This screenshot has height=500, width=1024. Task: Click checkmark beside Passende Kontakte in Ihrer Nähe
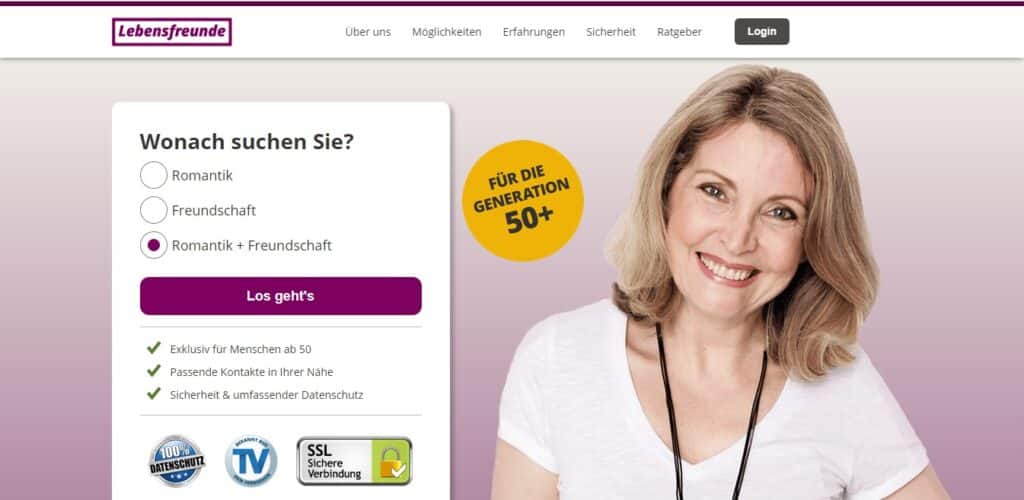point(154,371)
